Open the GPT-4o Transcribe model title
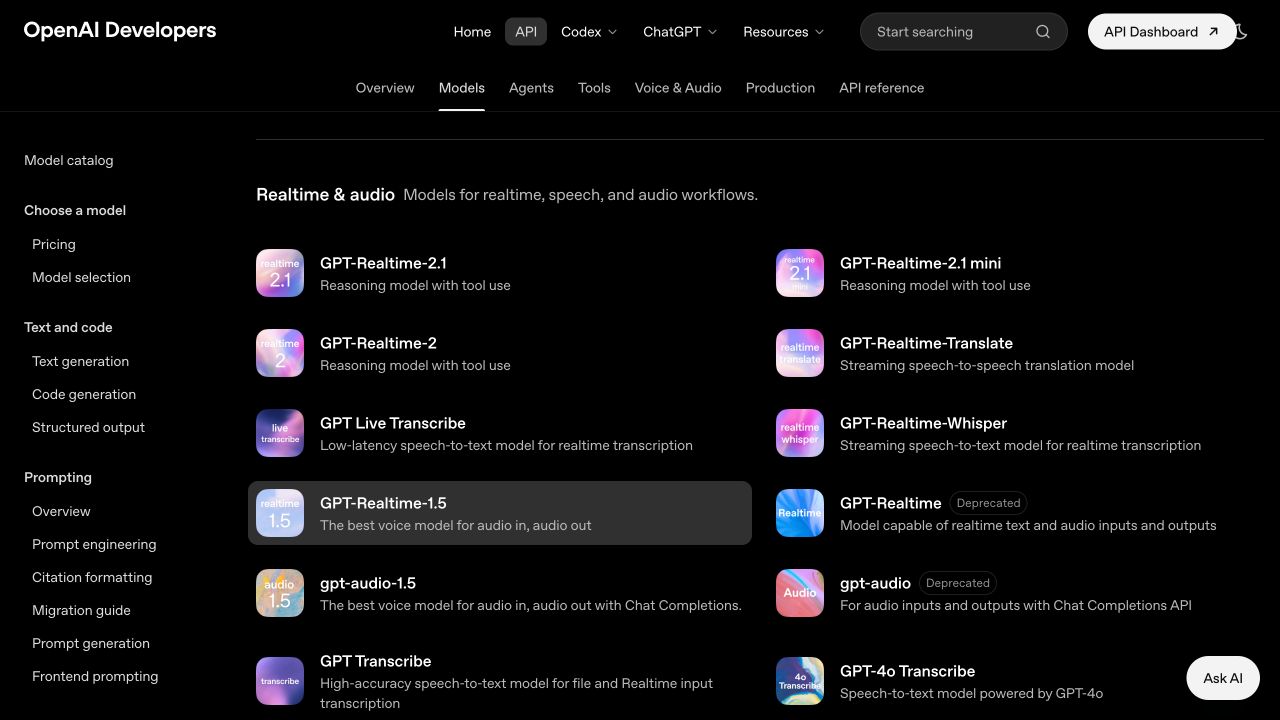The height and width of the screenshot is (720, 1280). click(907, 671)
